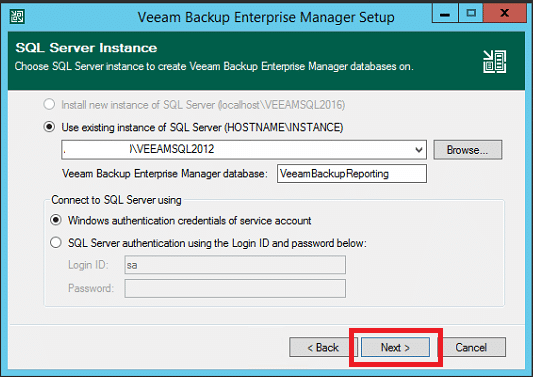Cancel the Enterprise Manager setup
This screenshot has height=377, width=536.
(x=471, y=347)
